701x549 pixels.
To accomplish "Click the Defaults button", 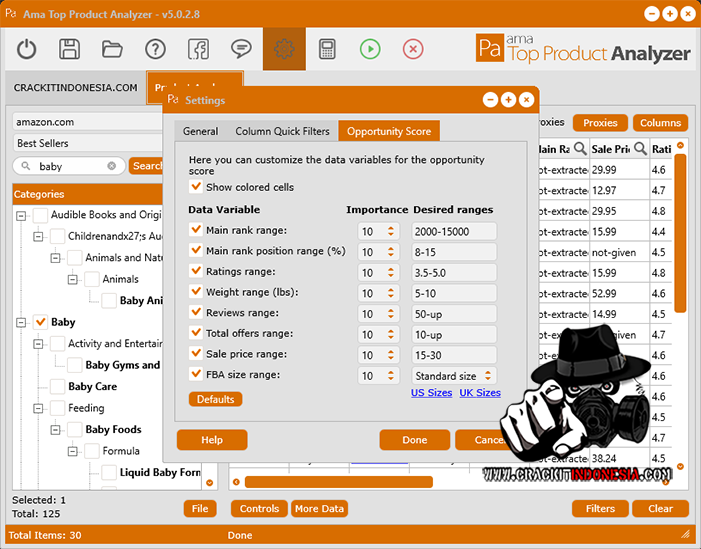I will point(215,399).
